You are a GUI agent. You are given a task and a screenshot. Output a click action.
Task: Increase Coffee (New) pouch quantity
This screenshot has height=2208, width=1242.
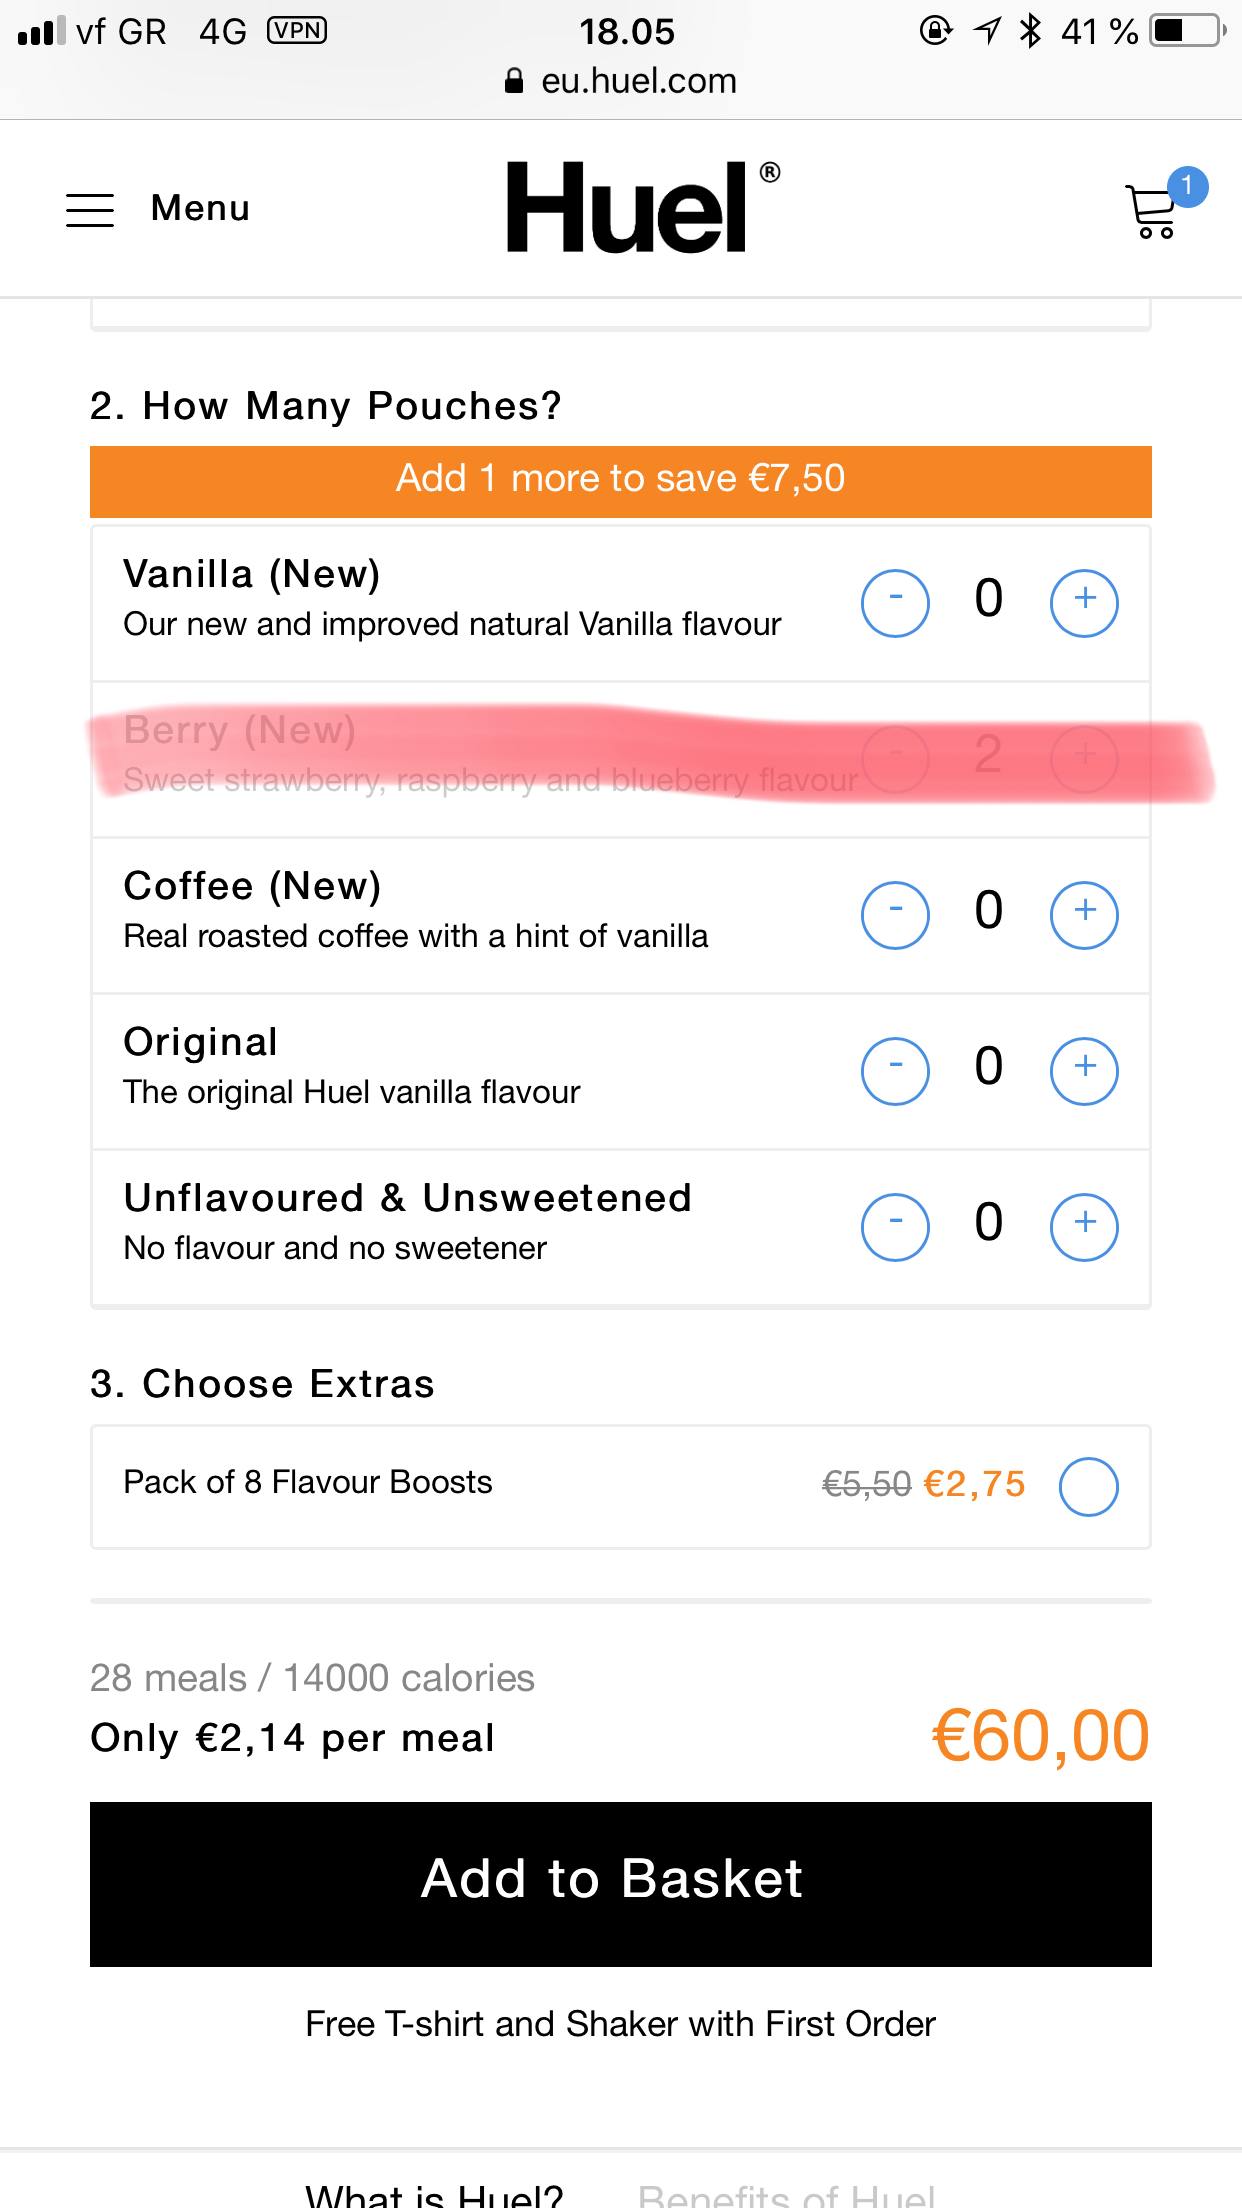(1084, 915)
